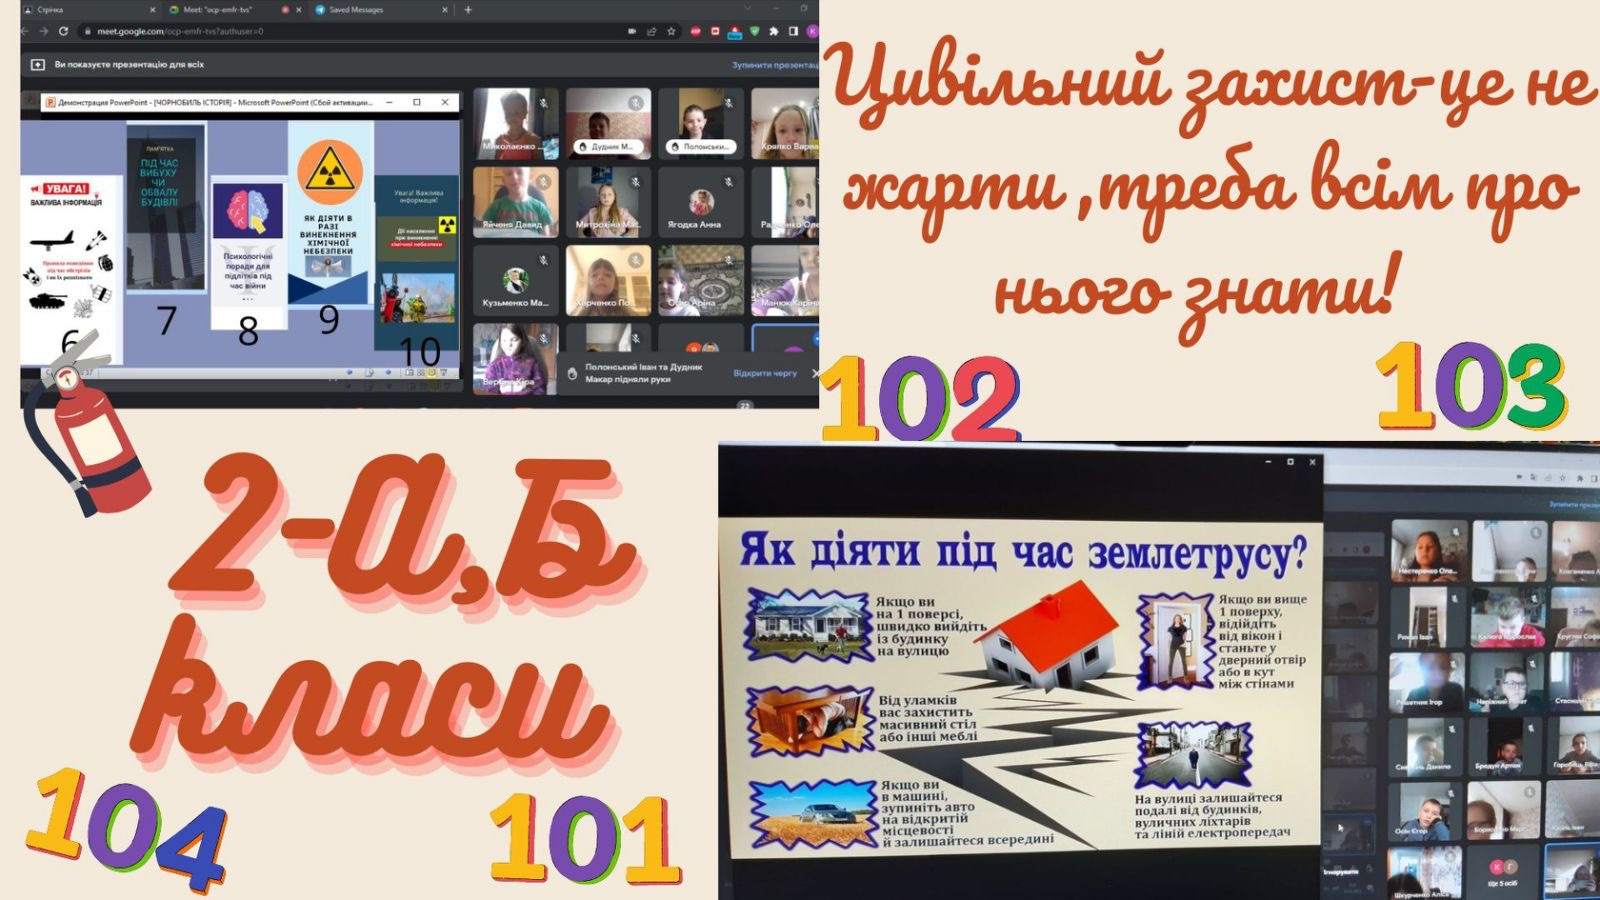1600x900 pixels.
Task: Switch to the Стрічка tab
Action: [x=50, y=10]
